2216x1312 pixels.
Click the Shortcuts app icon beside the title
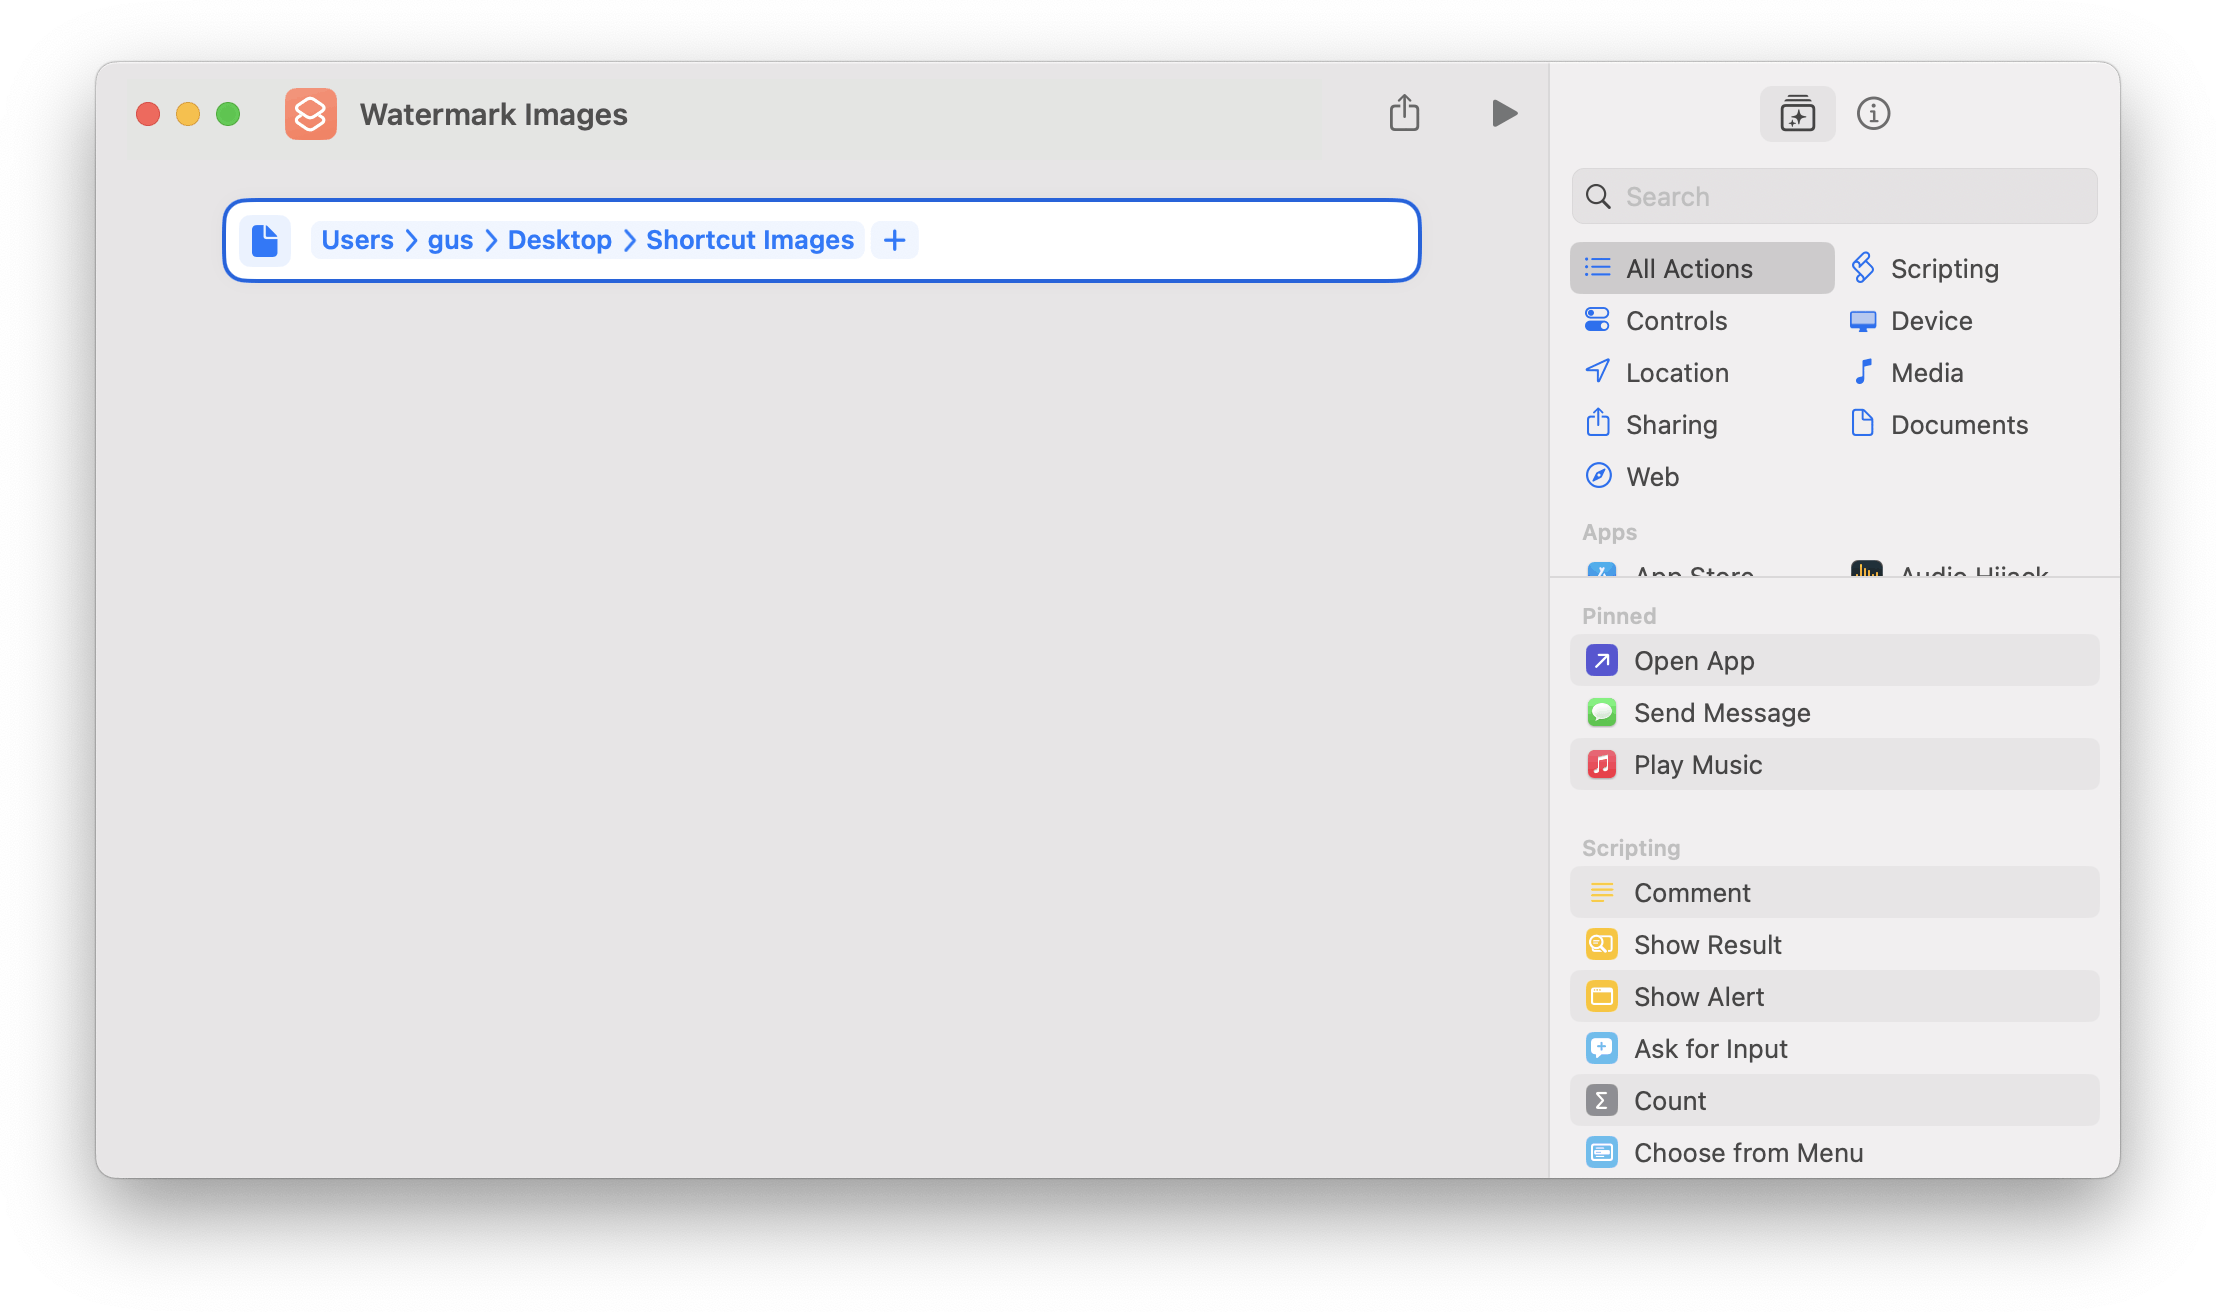click(310, 114)
